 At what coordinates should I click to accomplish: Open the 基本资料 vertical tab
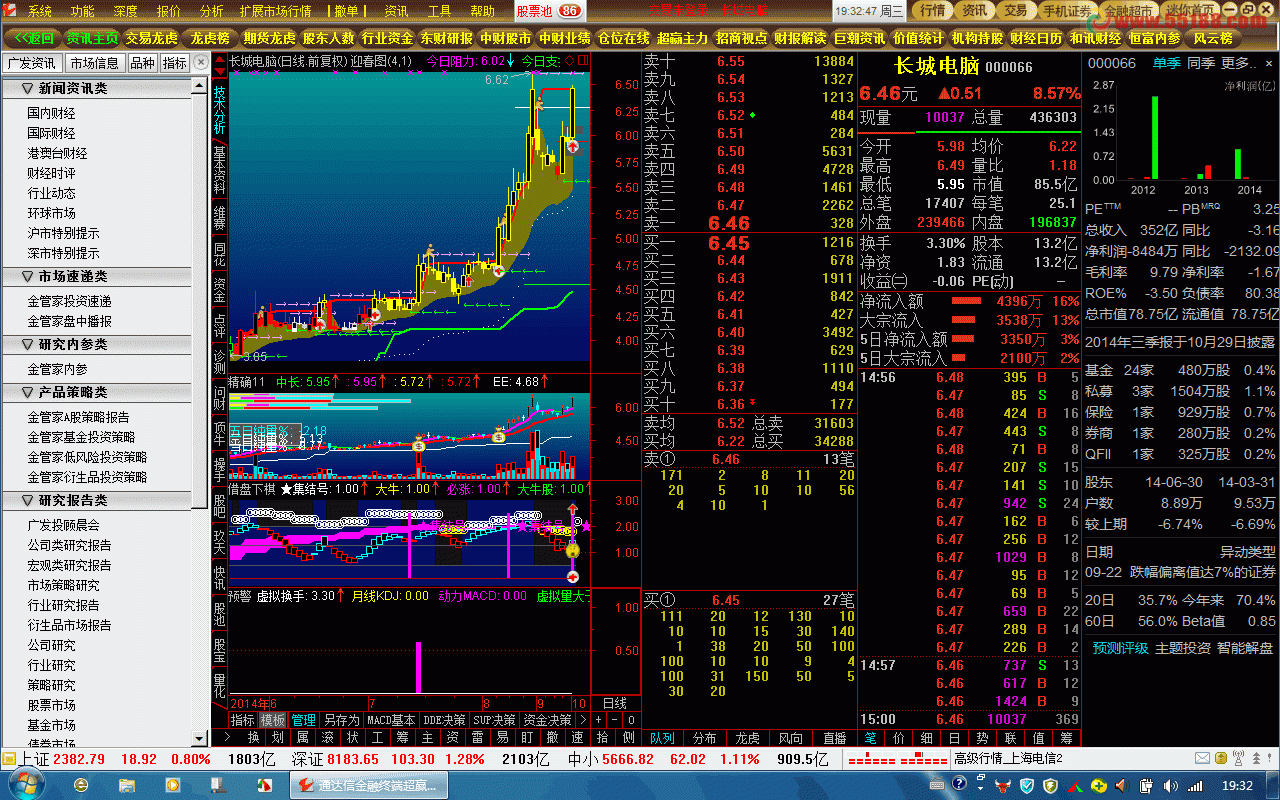click(x=219, y=169)
